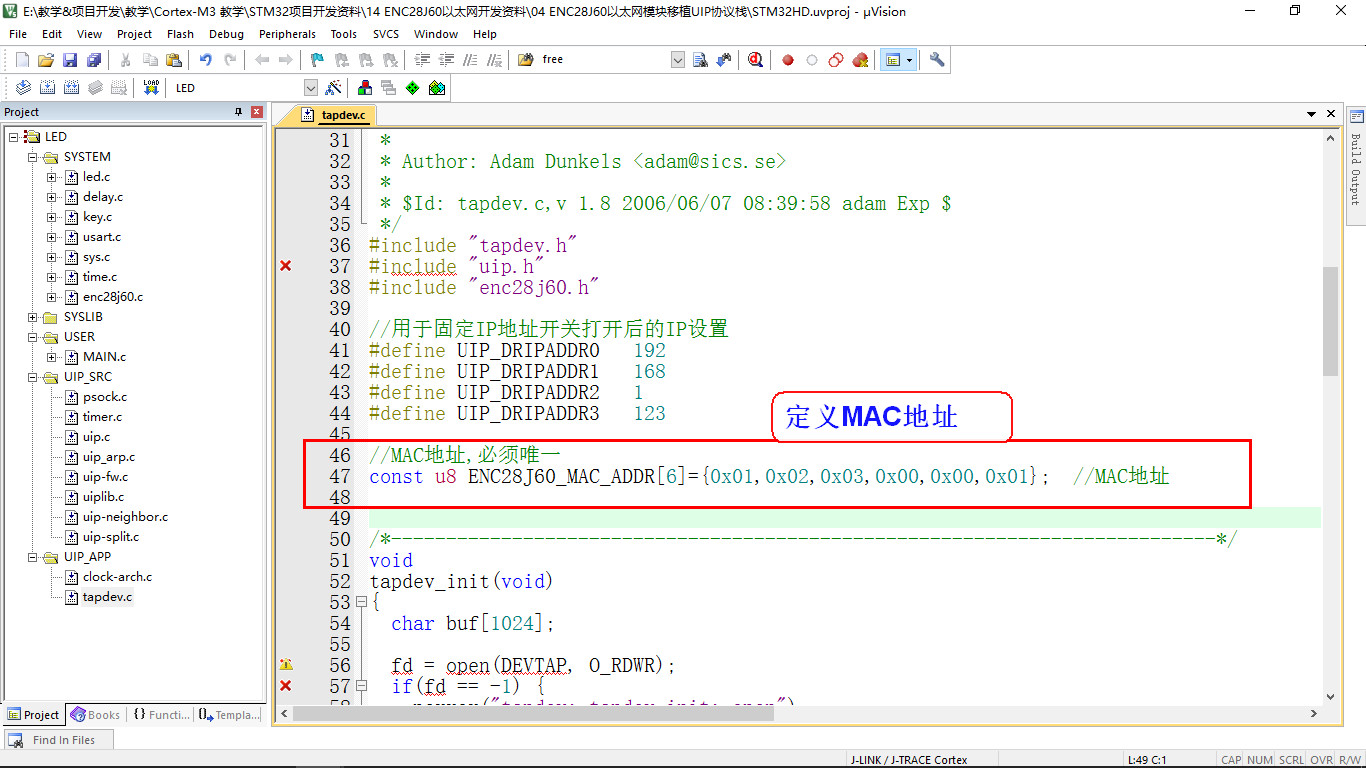Toggle bookmark with the flag icon
This screenshot has width=1366, height=768.
(317, 60)
